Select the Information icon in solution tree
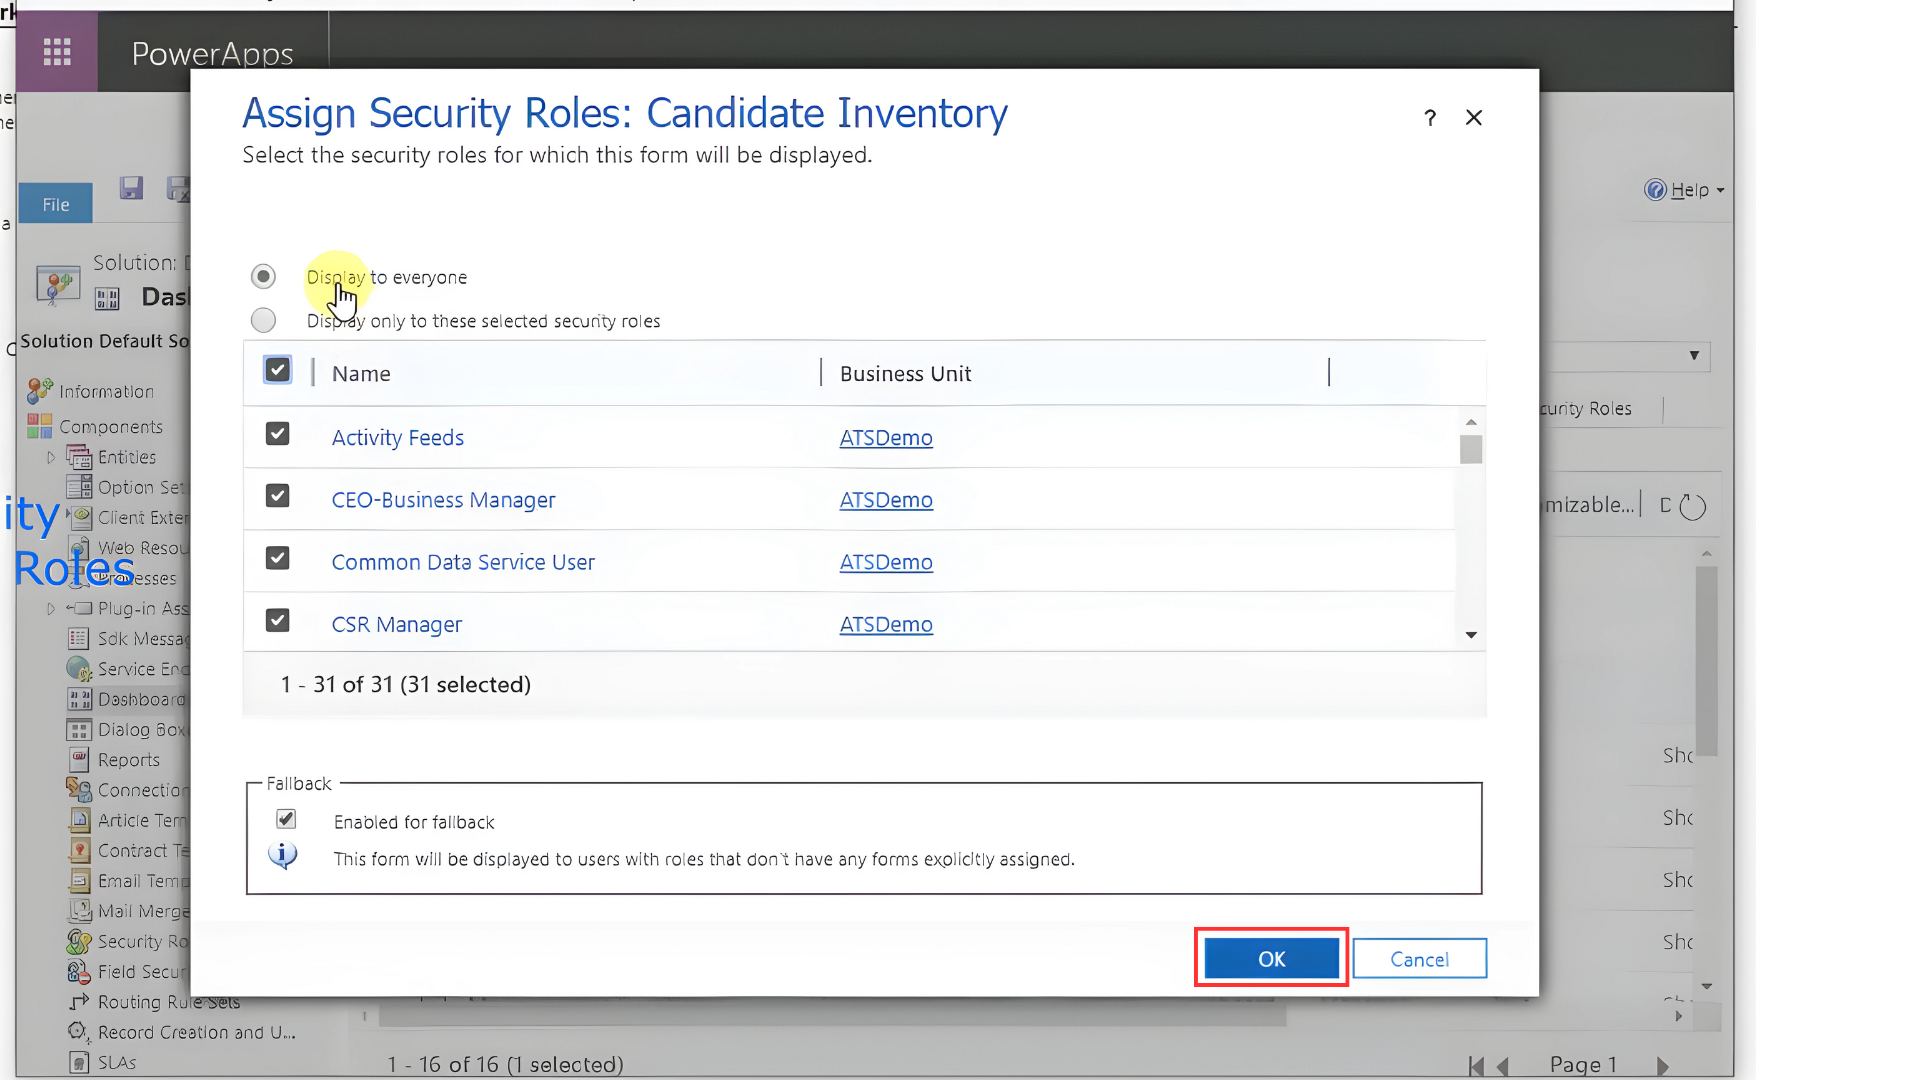This screenshot has width=1920, height=1080. pyautogui.click(x=40, y=391)
